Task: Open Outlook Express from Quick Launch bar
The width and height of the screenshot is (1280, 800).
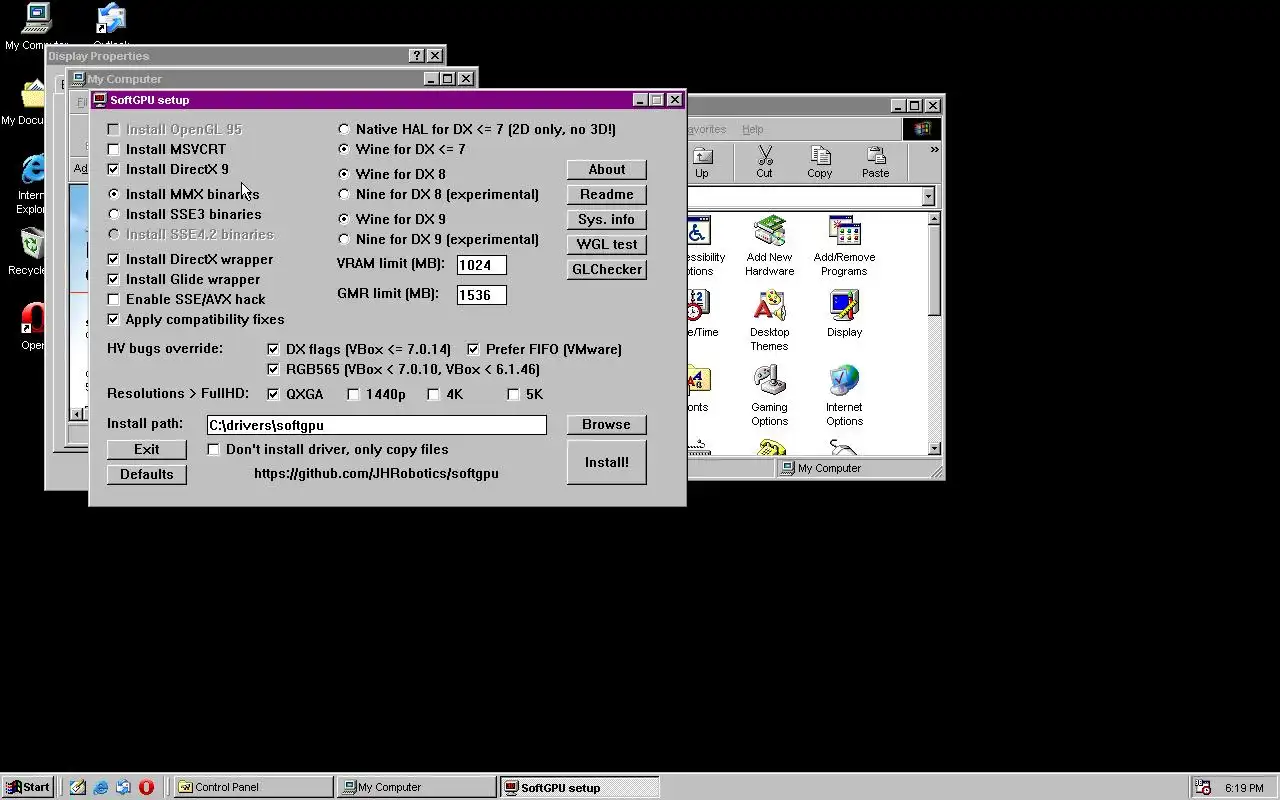Action: tap(123, 787)
